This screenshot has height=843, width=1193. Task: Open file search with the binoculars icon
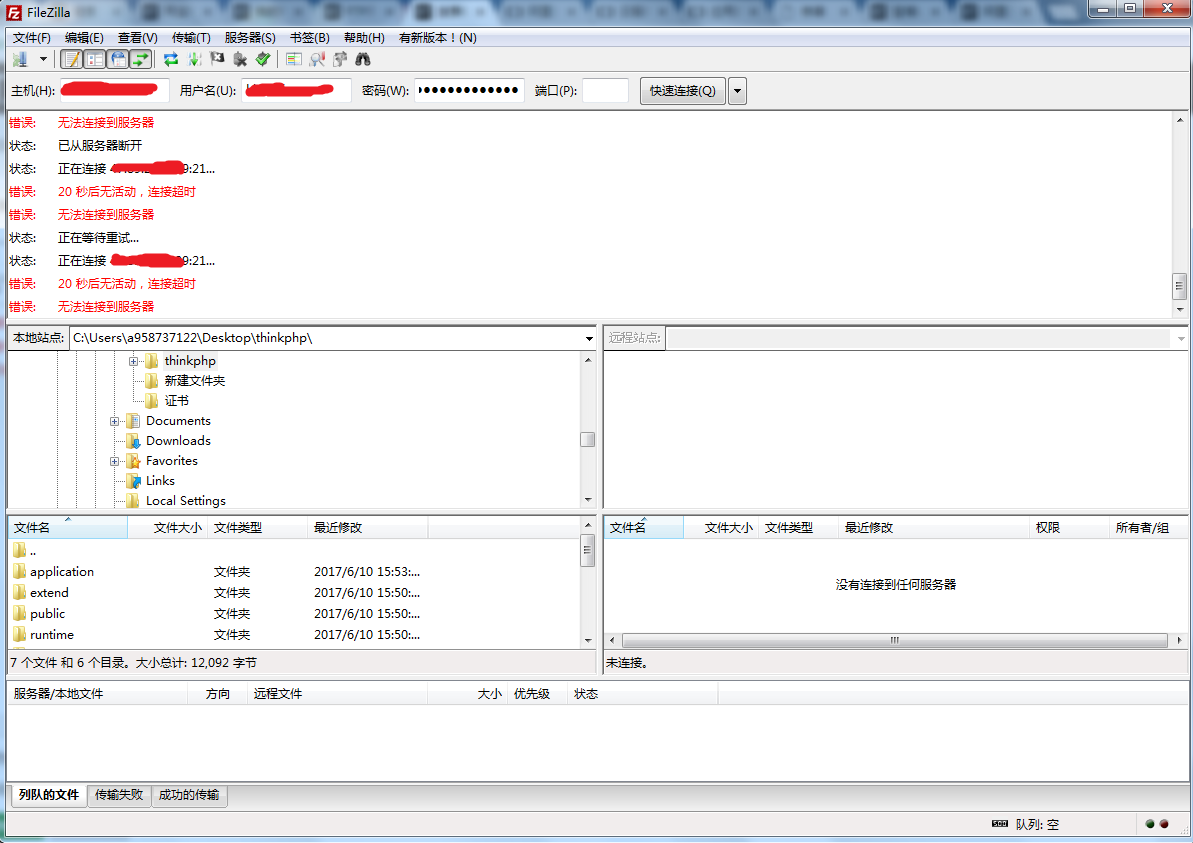(x=363, y=59)
